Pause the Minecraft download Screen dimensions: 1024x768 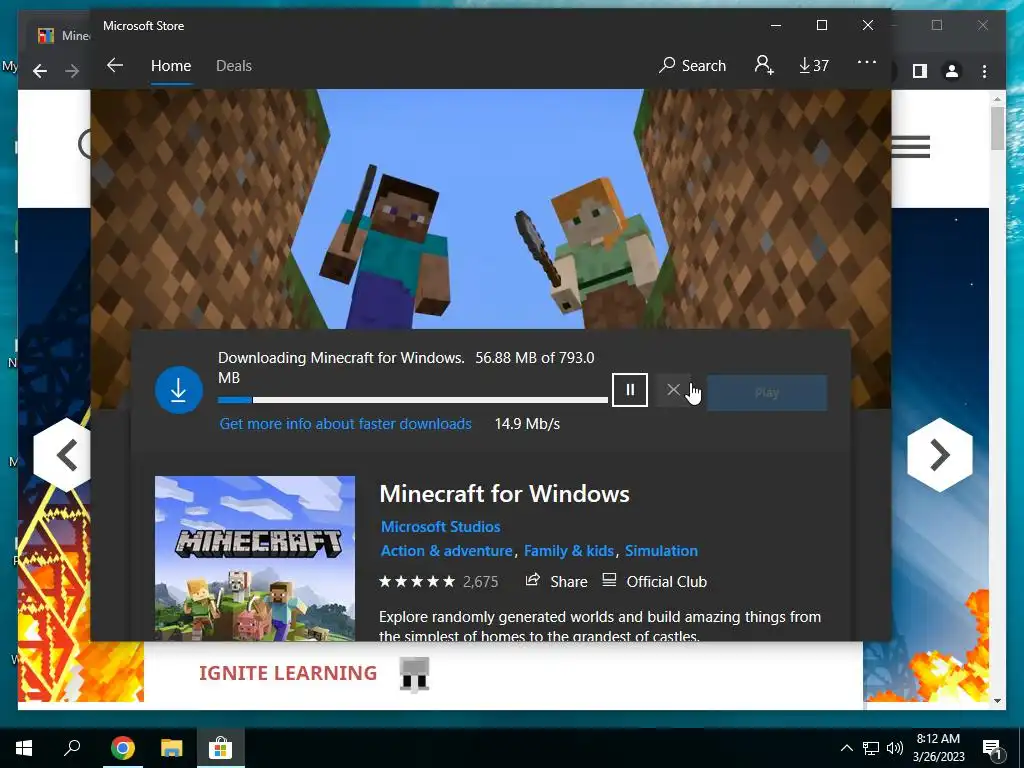630,390
